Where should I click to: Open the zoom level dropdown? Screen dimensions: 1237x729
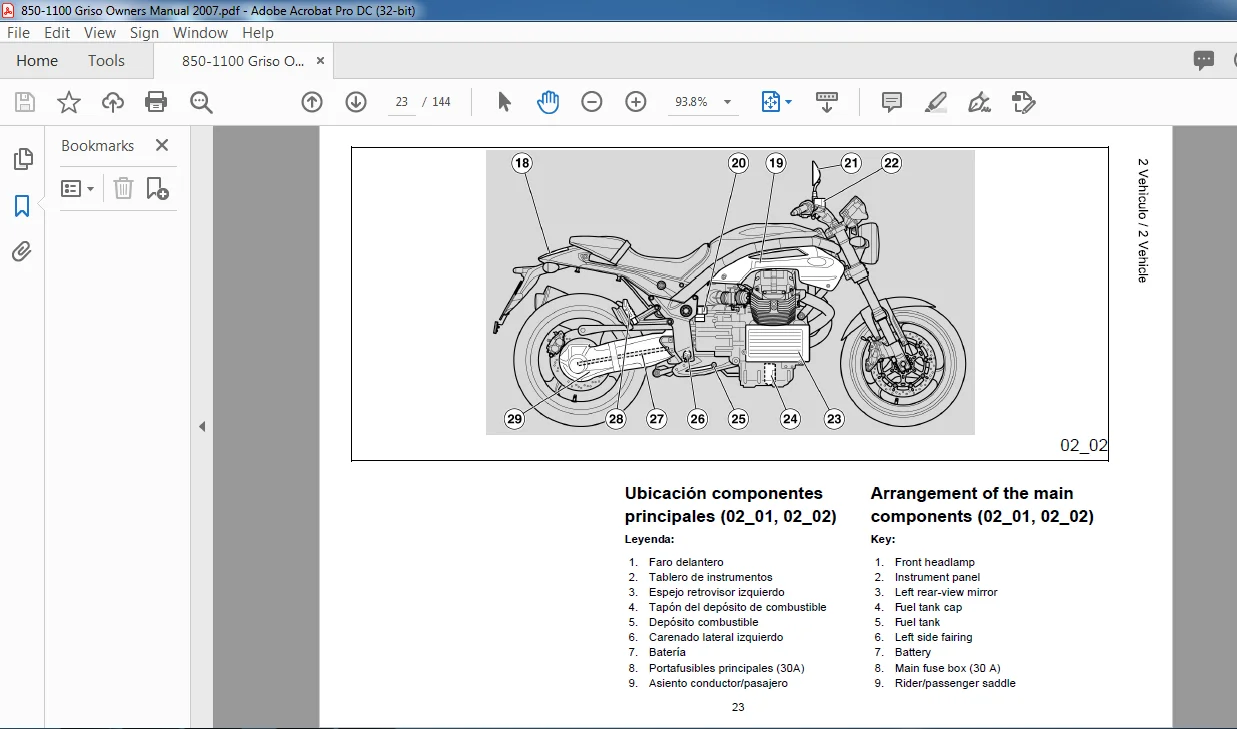coord(727,102)
